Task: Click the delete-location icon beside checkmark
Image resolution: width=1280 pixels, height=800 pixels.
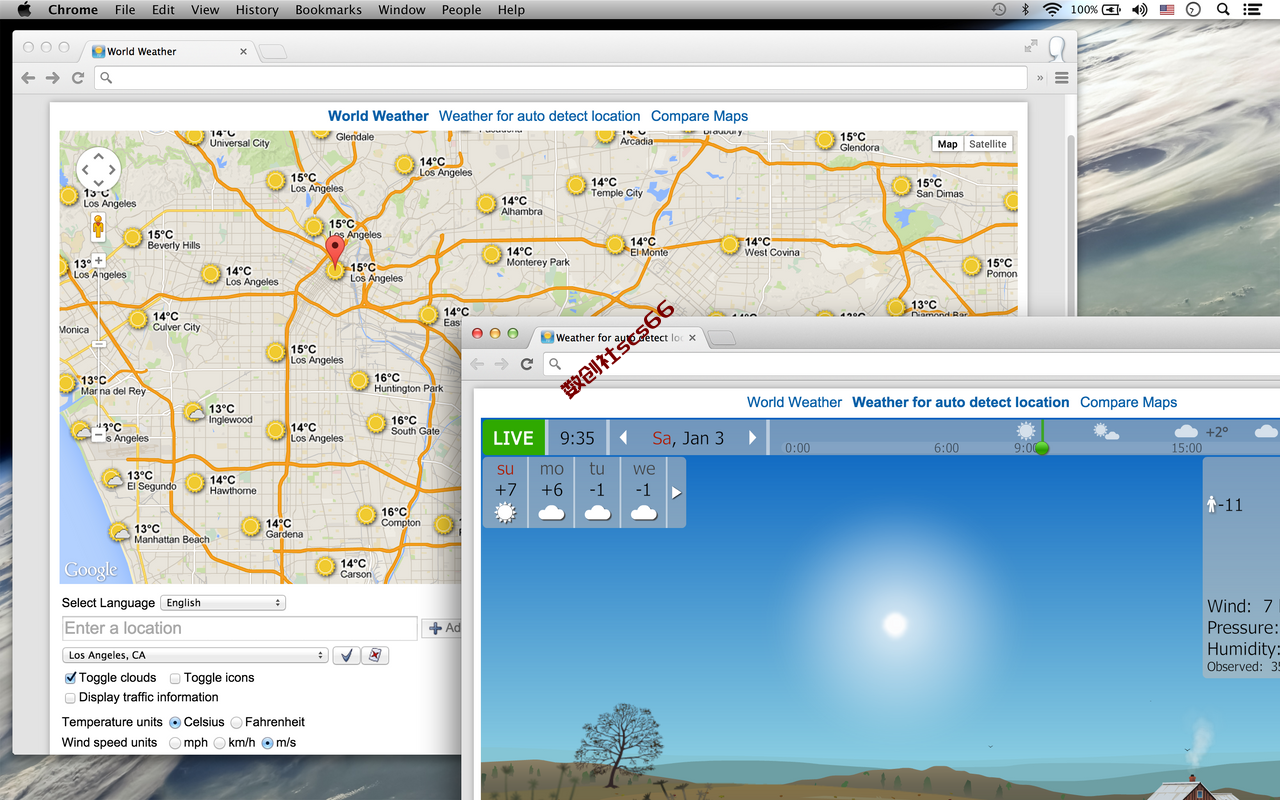Action: pyautogui.click(x=375, y=655)
